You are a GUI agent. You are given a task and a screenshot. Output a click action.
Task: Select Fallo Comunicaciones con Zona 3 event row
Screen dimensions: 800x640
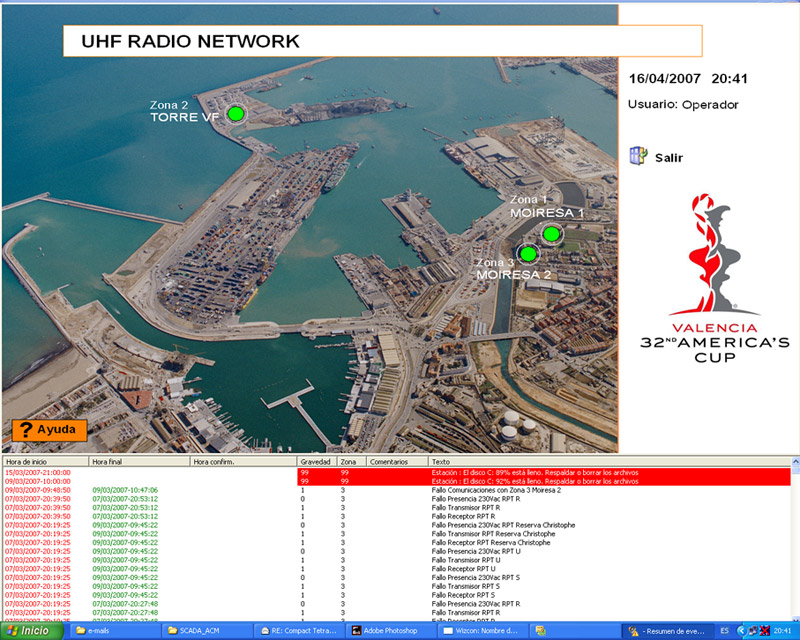(400, 490)
